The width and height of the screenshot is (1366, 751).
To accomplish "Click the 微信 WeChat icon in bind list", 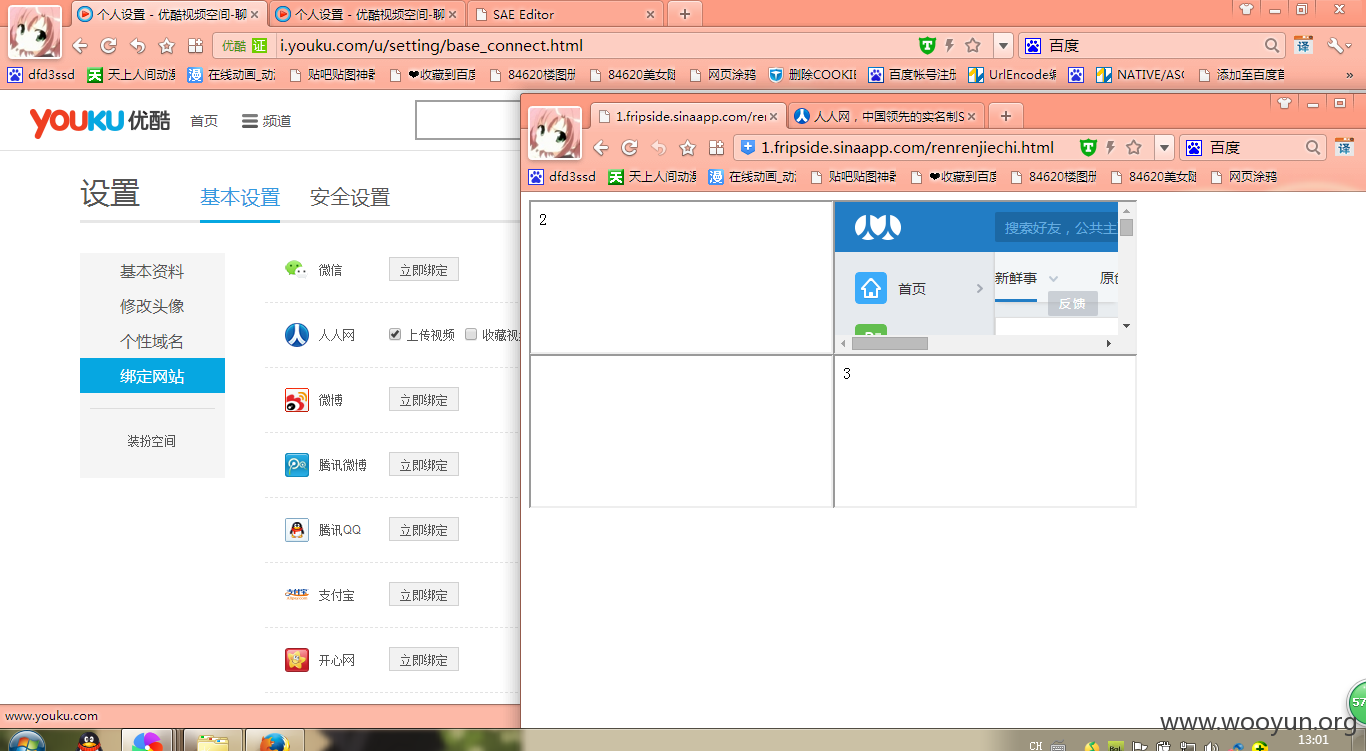I will [297, 269].
